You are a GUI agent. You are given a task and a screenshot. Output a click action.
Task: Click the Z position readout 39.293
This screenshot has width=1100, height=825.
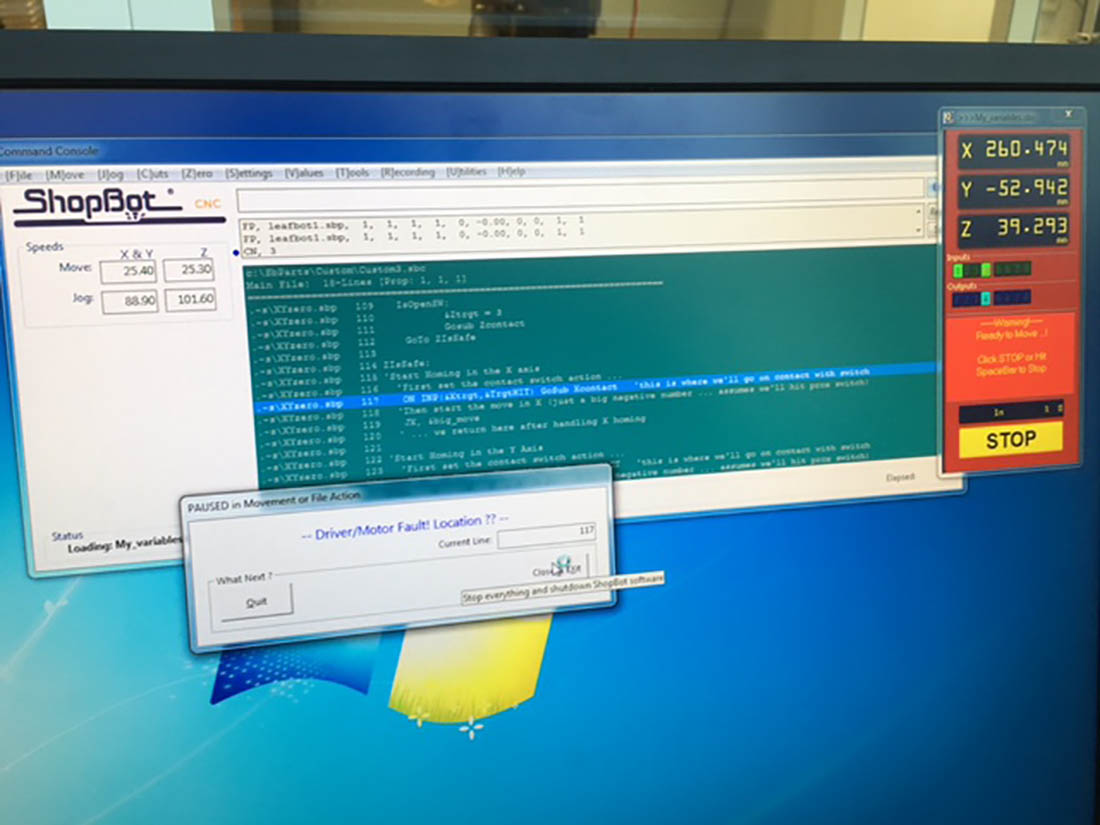(x=1014, y=228)
